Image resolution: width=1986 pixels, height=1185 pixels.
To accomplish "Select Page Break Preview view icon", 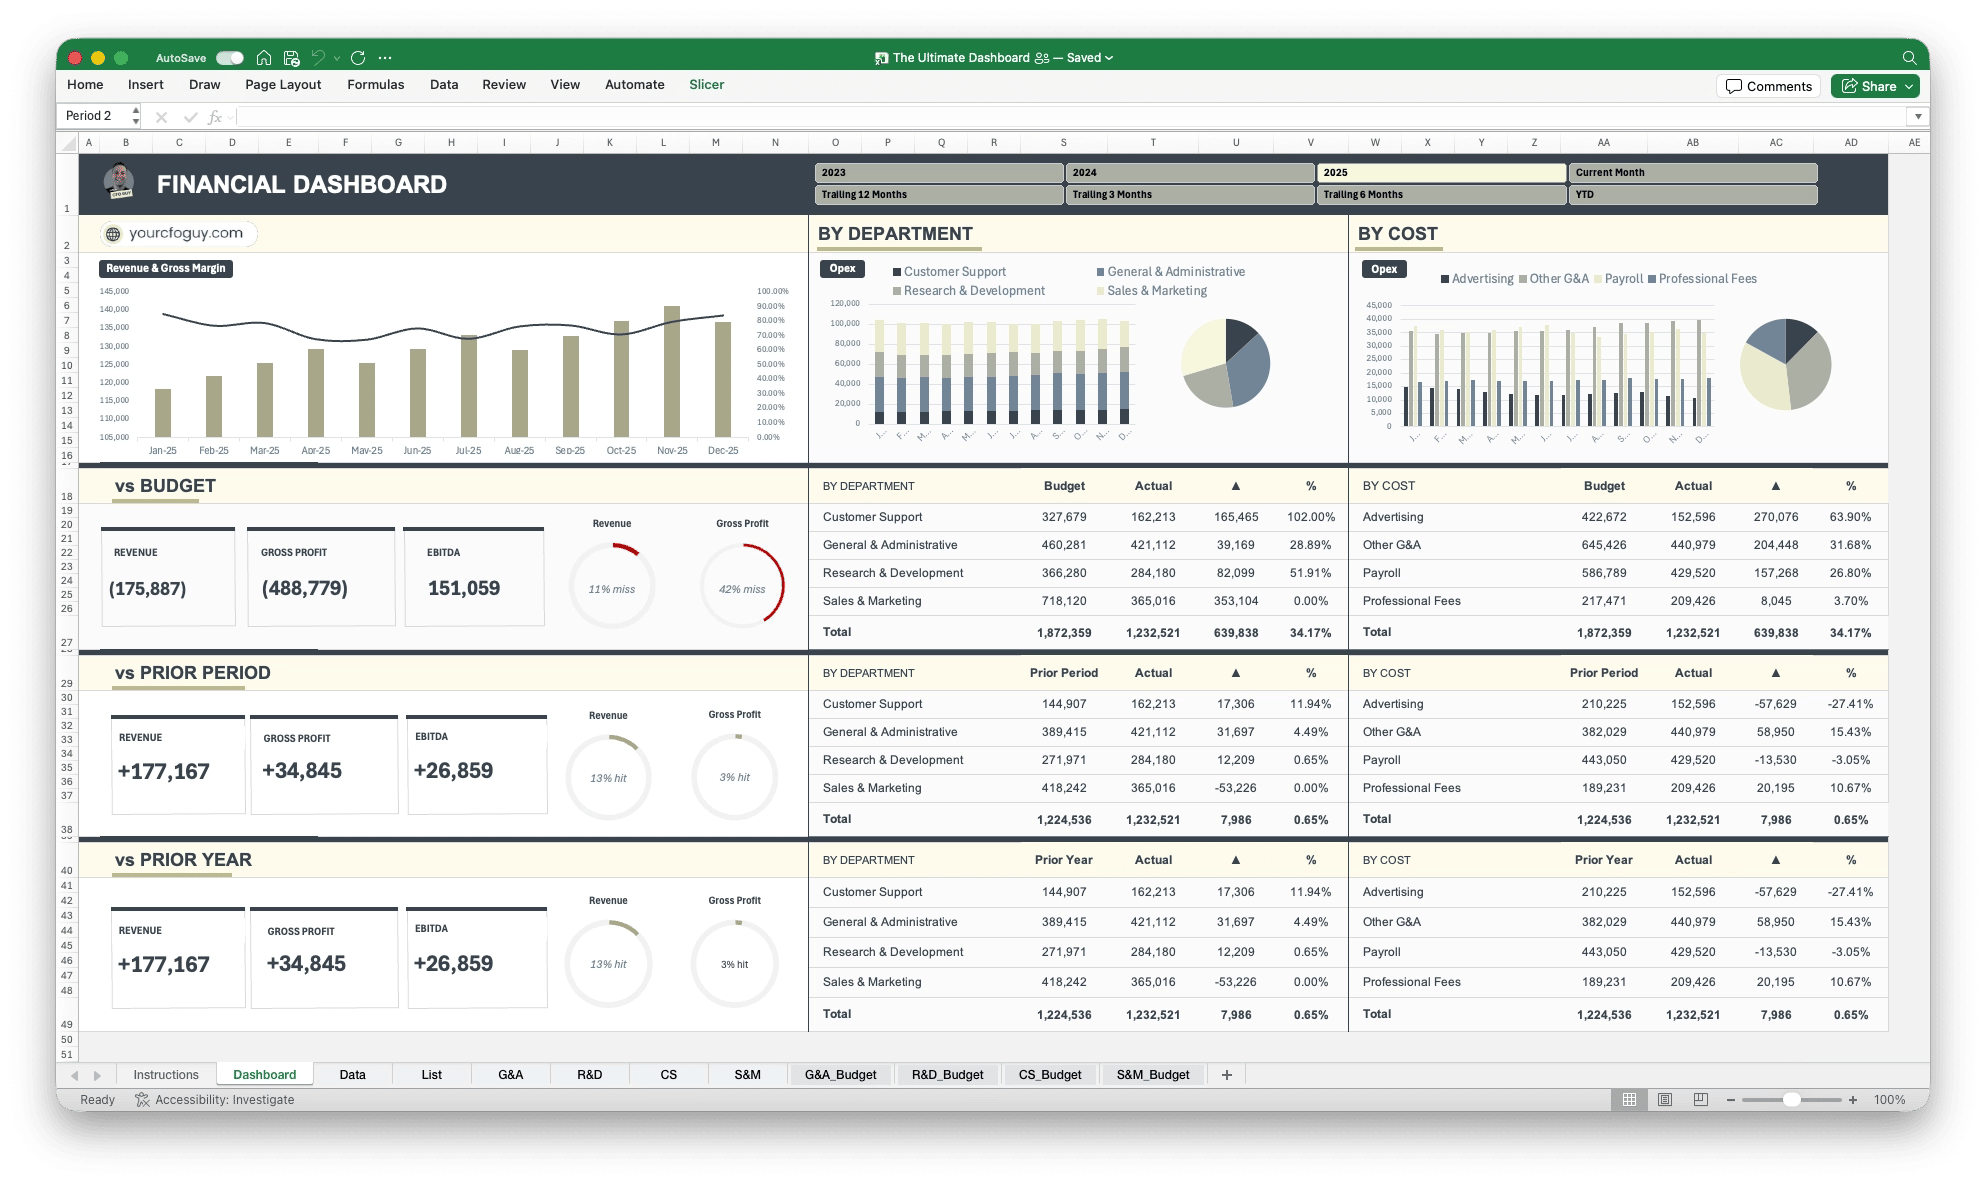I will point(1701,1100).
